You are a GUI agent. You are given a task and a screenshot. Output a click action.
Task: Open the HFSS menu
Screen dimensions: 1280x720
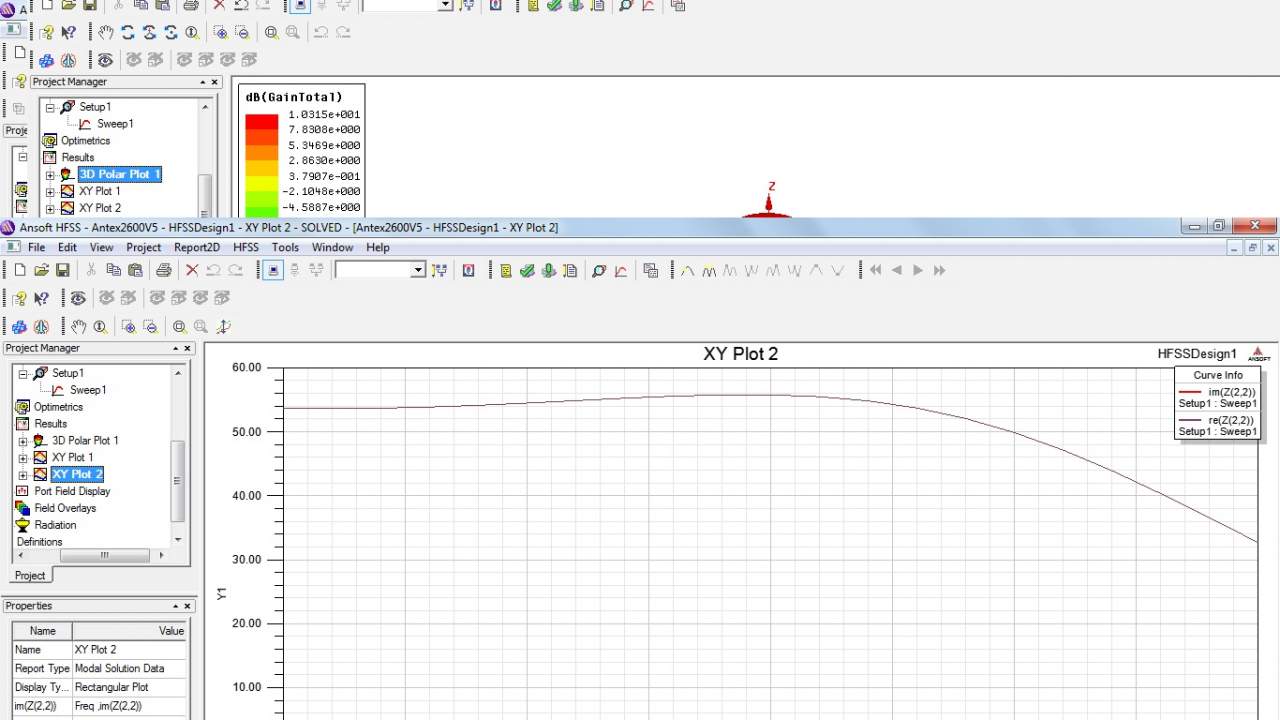(245, 247)
